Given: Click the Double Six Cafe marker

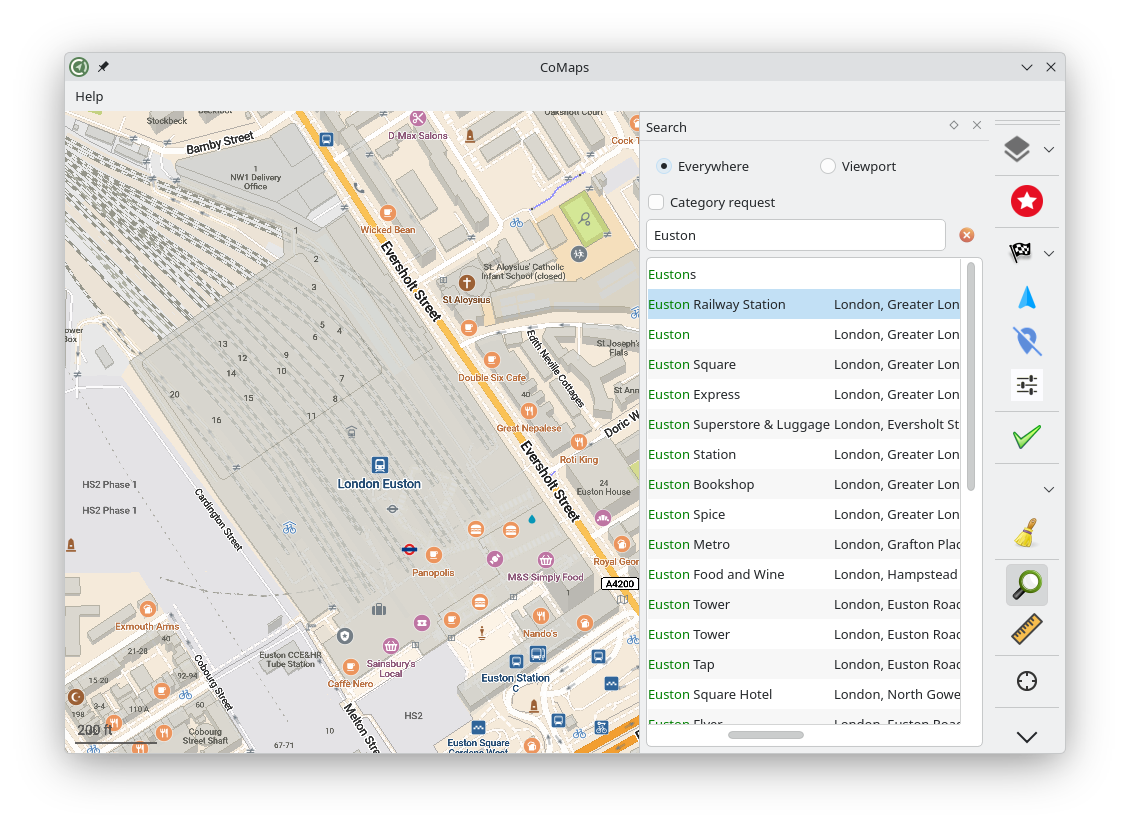Looking at the screenshot, I should 491,360.
